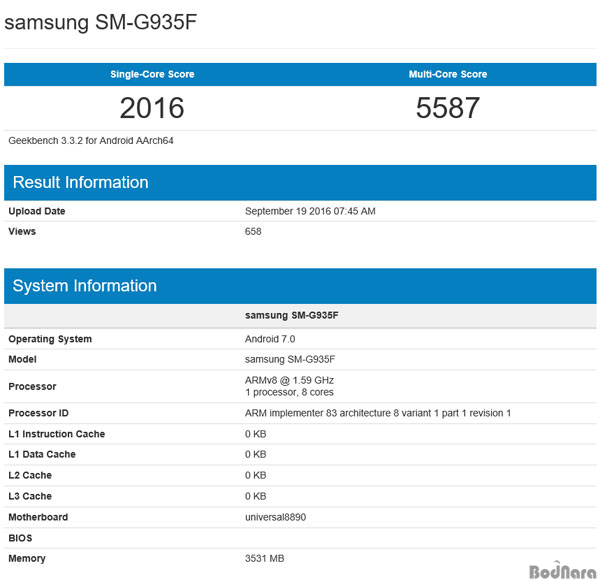The height and width of the screenshot is (582, 600).
Task: Select ARMv8 @ 1.59 GHz text
Action: click(289, 380)
